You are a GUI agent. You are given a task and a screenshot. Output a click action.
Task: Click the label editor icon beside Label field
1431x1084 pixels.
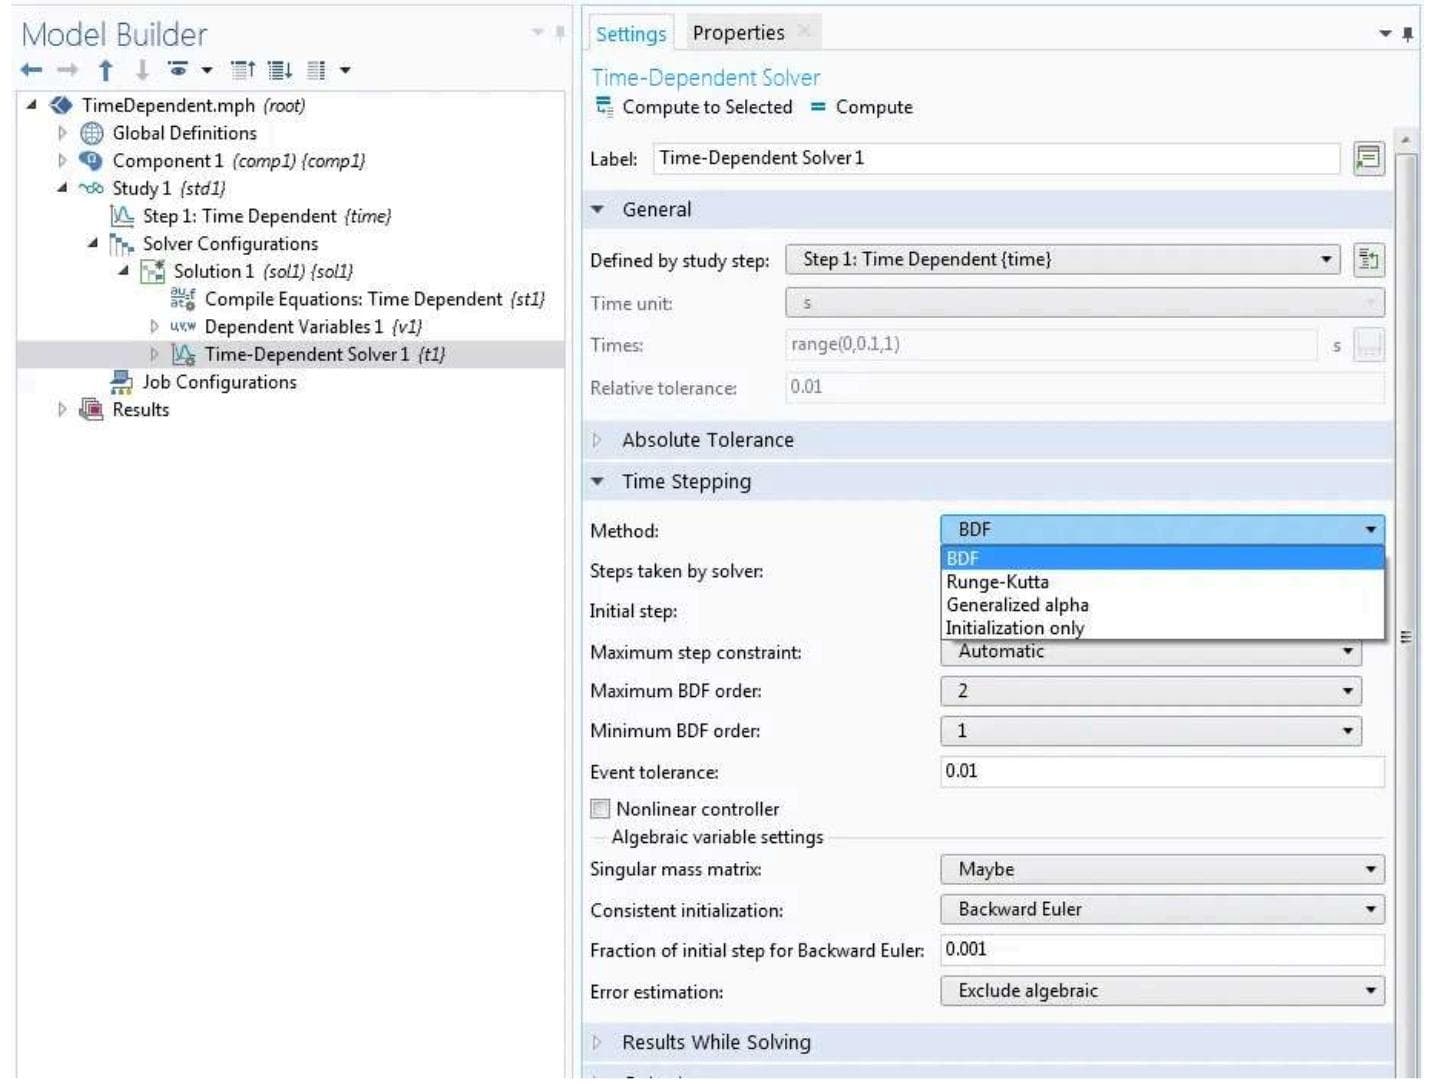point(1367,158)
